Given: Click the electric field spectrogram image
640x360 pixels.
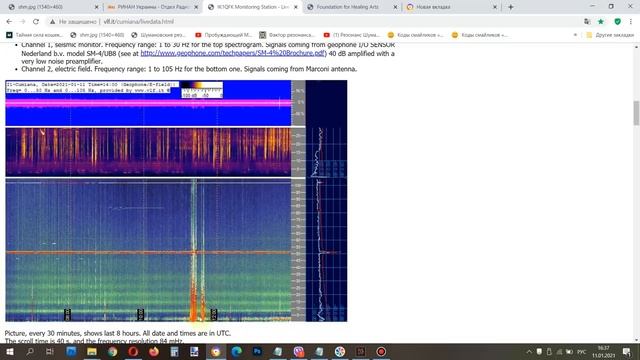Looking at the screenshot, I should pyautogui.click(x=148, y=250).
